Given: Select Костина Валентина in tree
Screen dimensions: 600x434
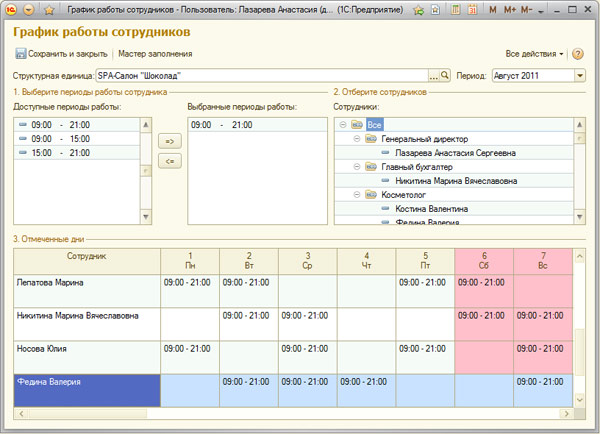Looking at the screenshot, I should (x=432, y=209).
